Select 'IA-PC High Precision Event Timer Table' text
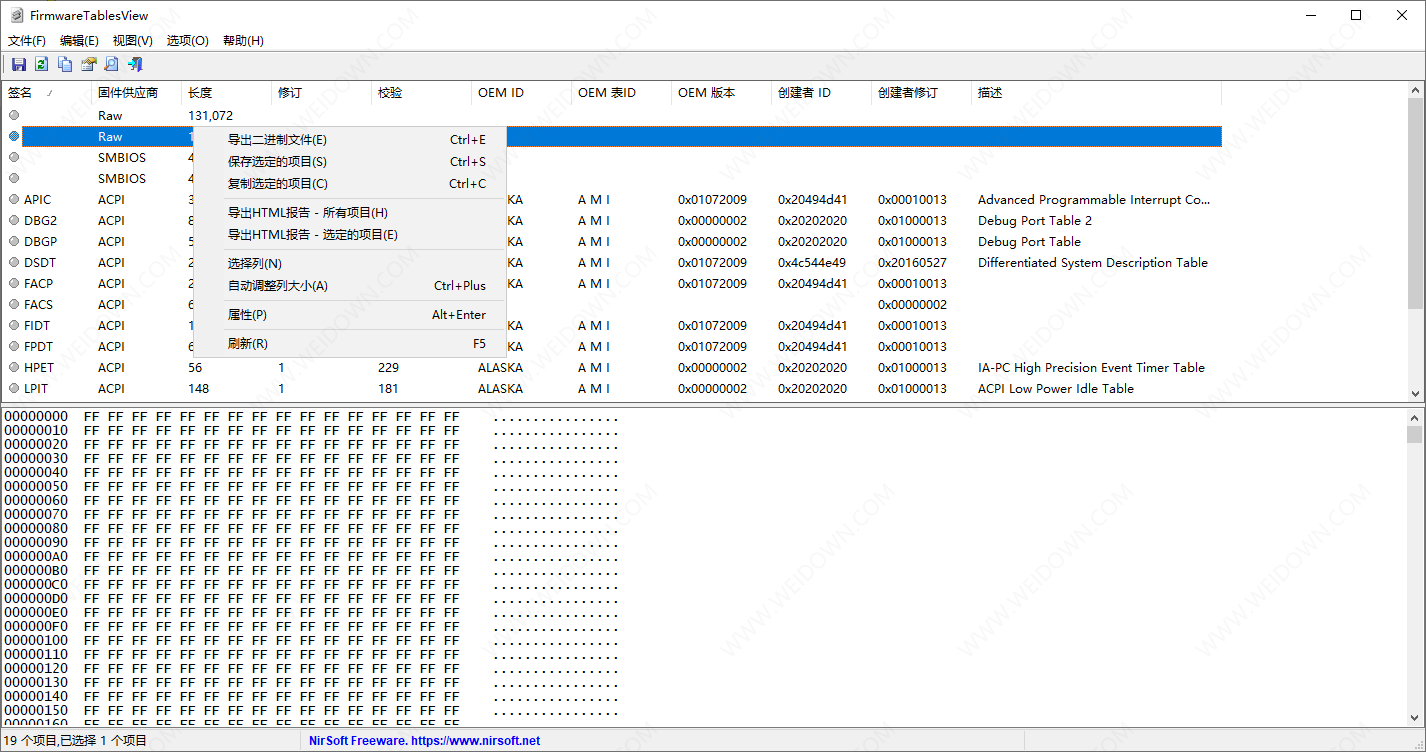This screenshot has height=752, width=1426. coord(1091,368)
